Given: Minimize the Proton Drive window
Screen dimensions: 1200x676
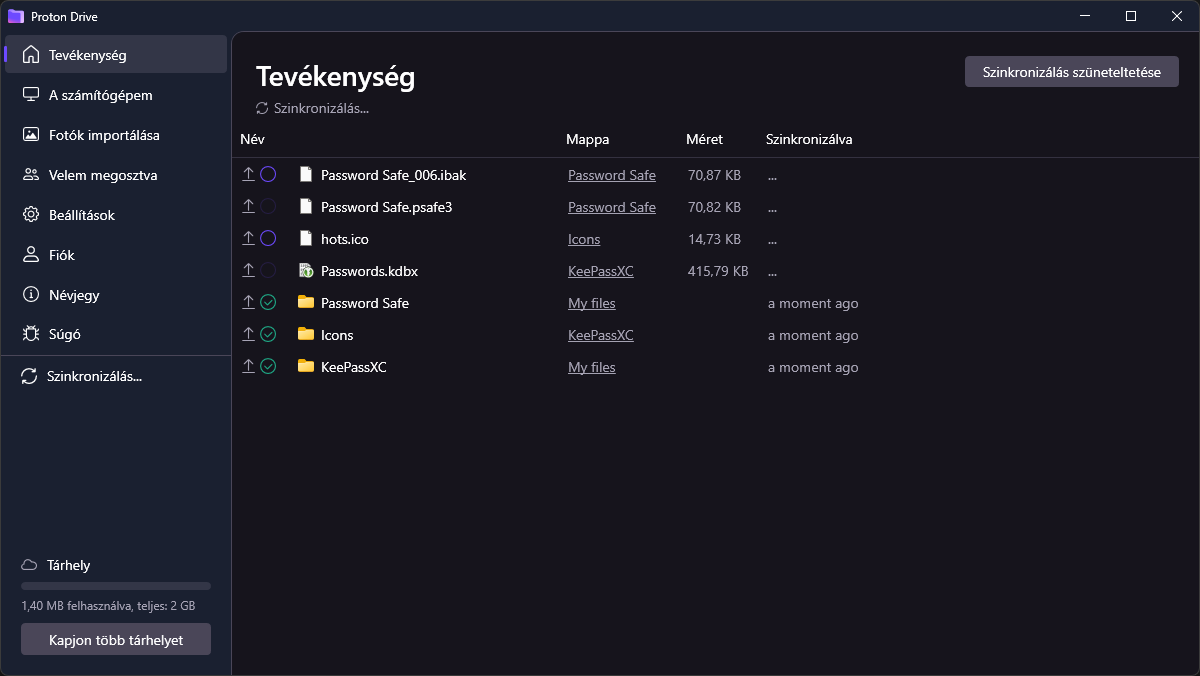Looking at the screenshot, I should pyautogui.click(x=1085, y=16).
